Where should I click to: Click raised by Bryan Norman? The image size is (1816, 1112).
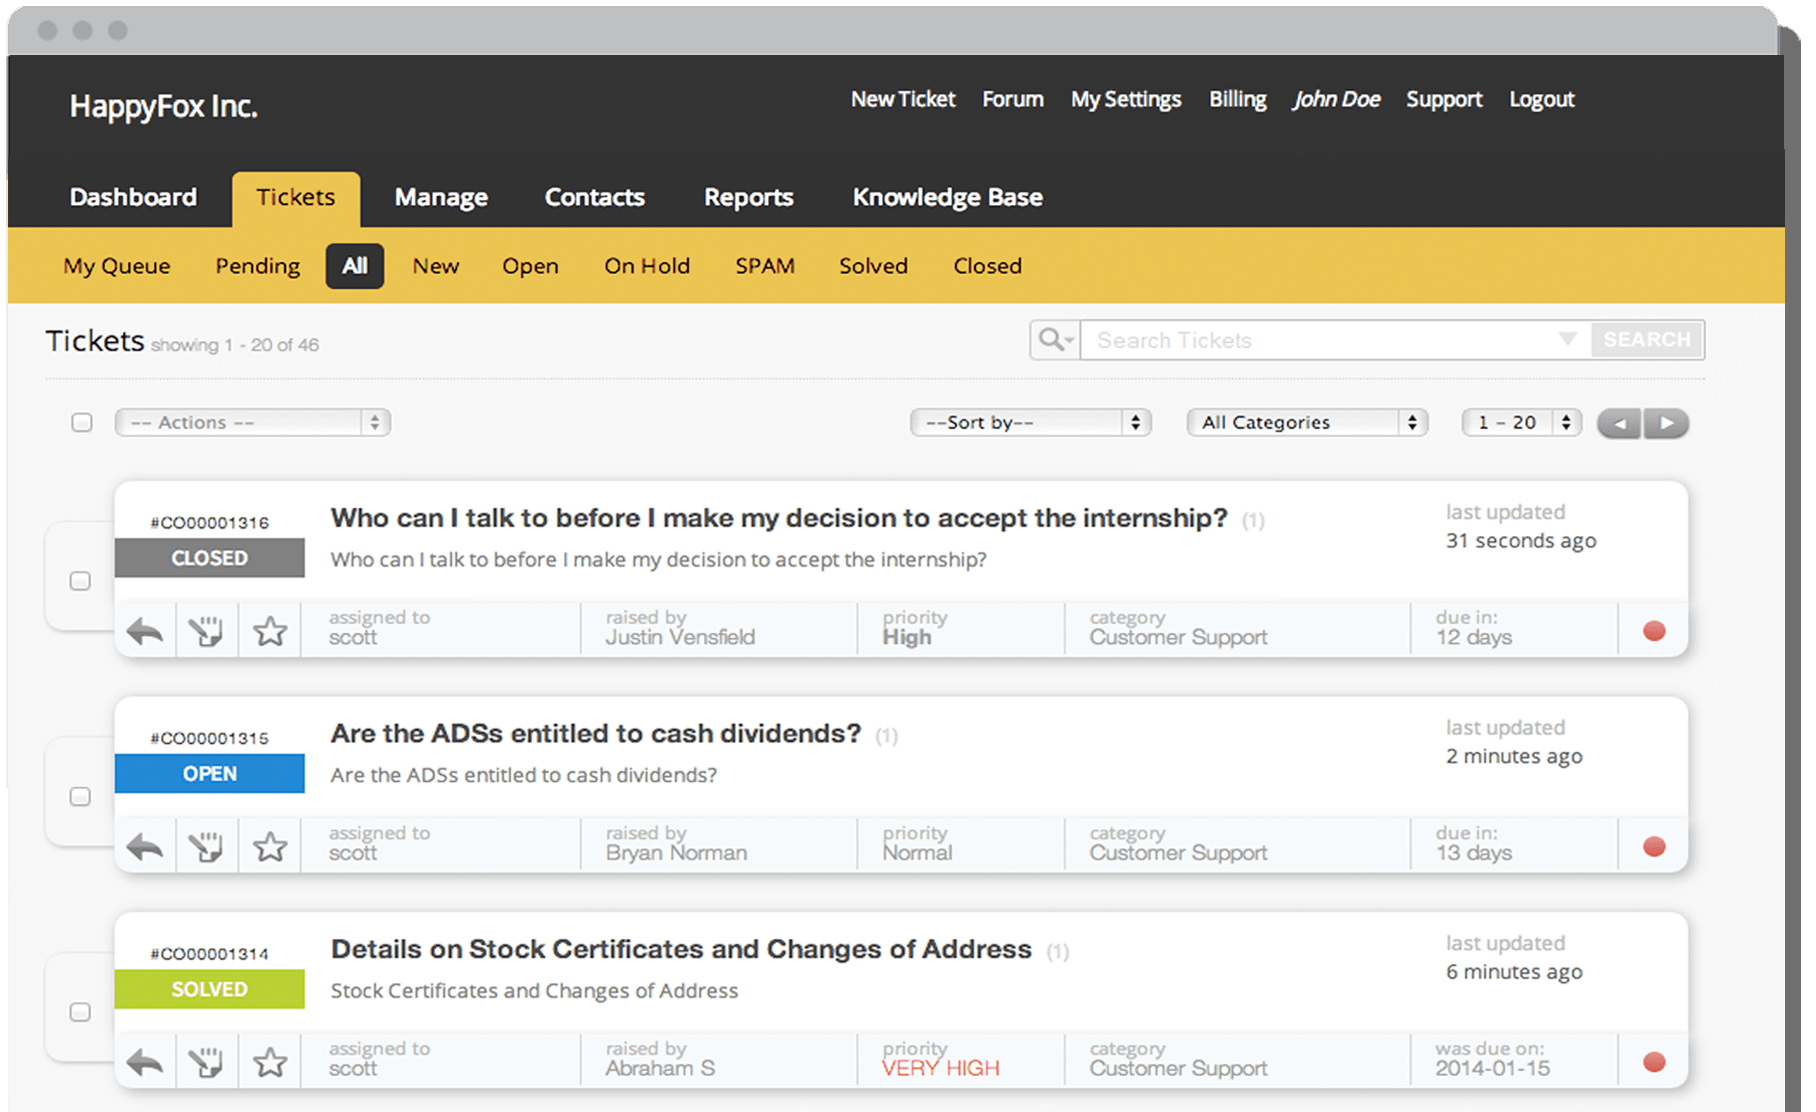tap(676, 853)
